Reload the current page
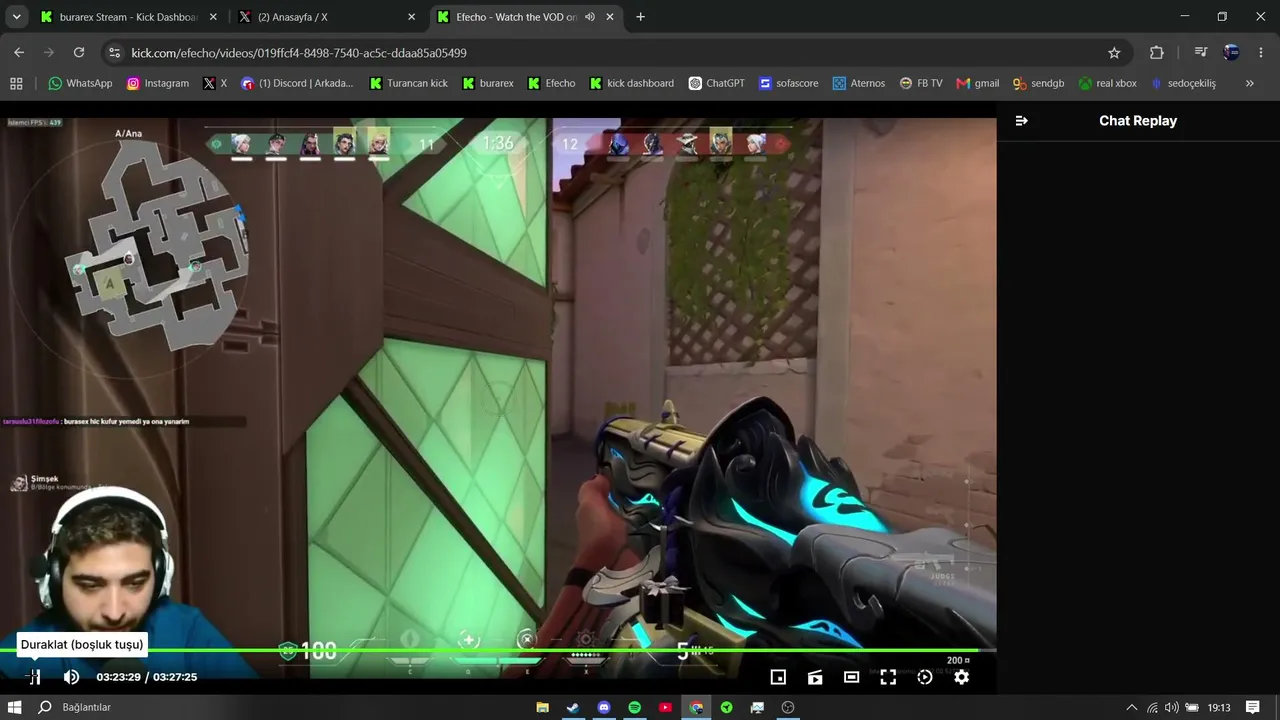1280x720 pixels. coord(79,53)
